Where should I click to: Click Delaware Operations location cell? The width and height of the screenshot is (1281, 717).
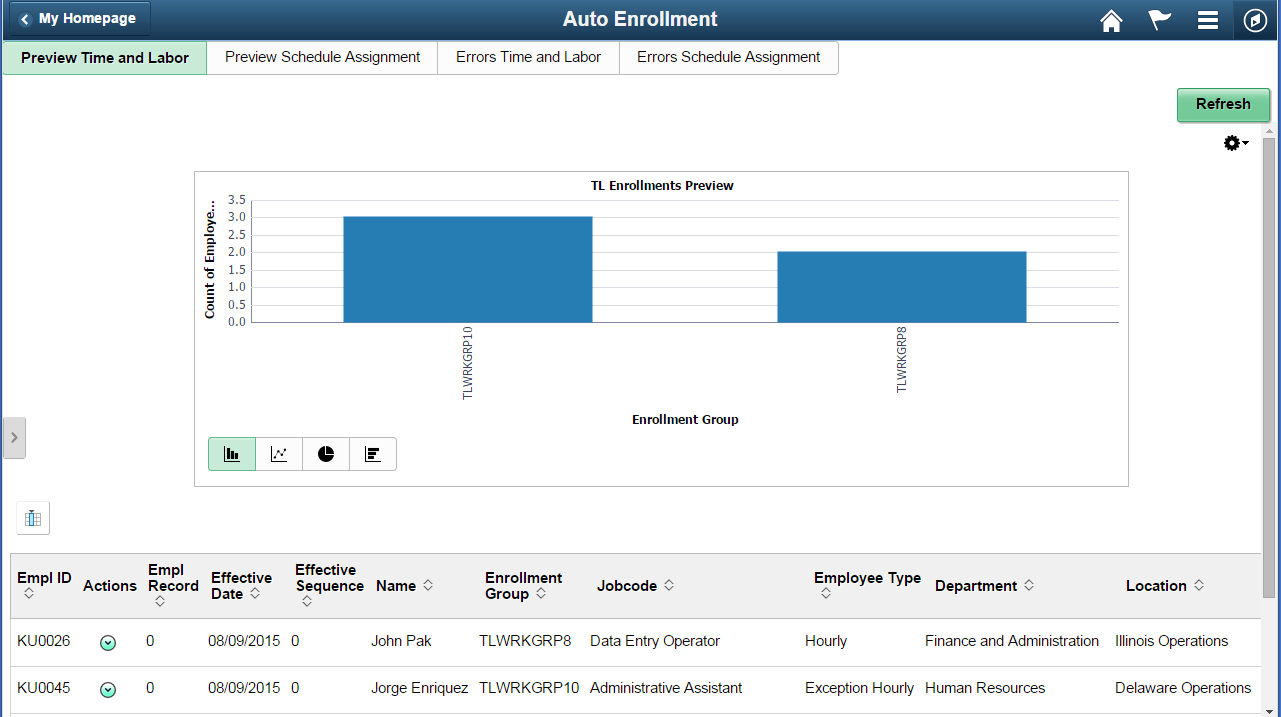(1183, 688)
